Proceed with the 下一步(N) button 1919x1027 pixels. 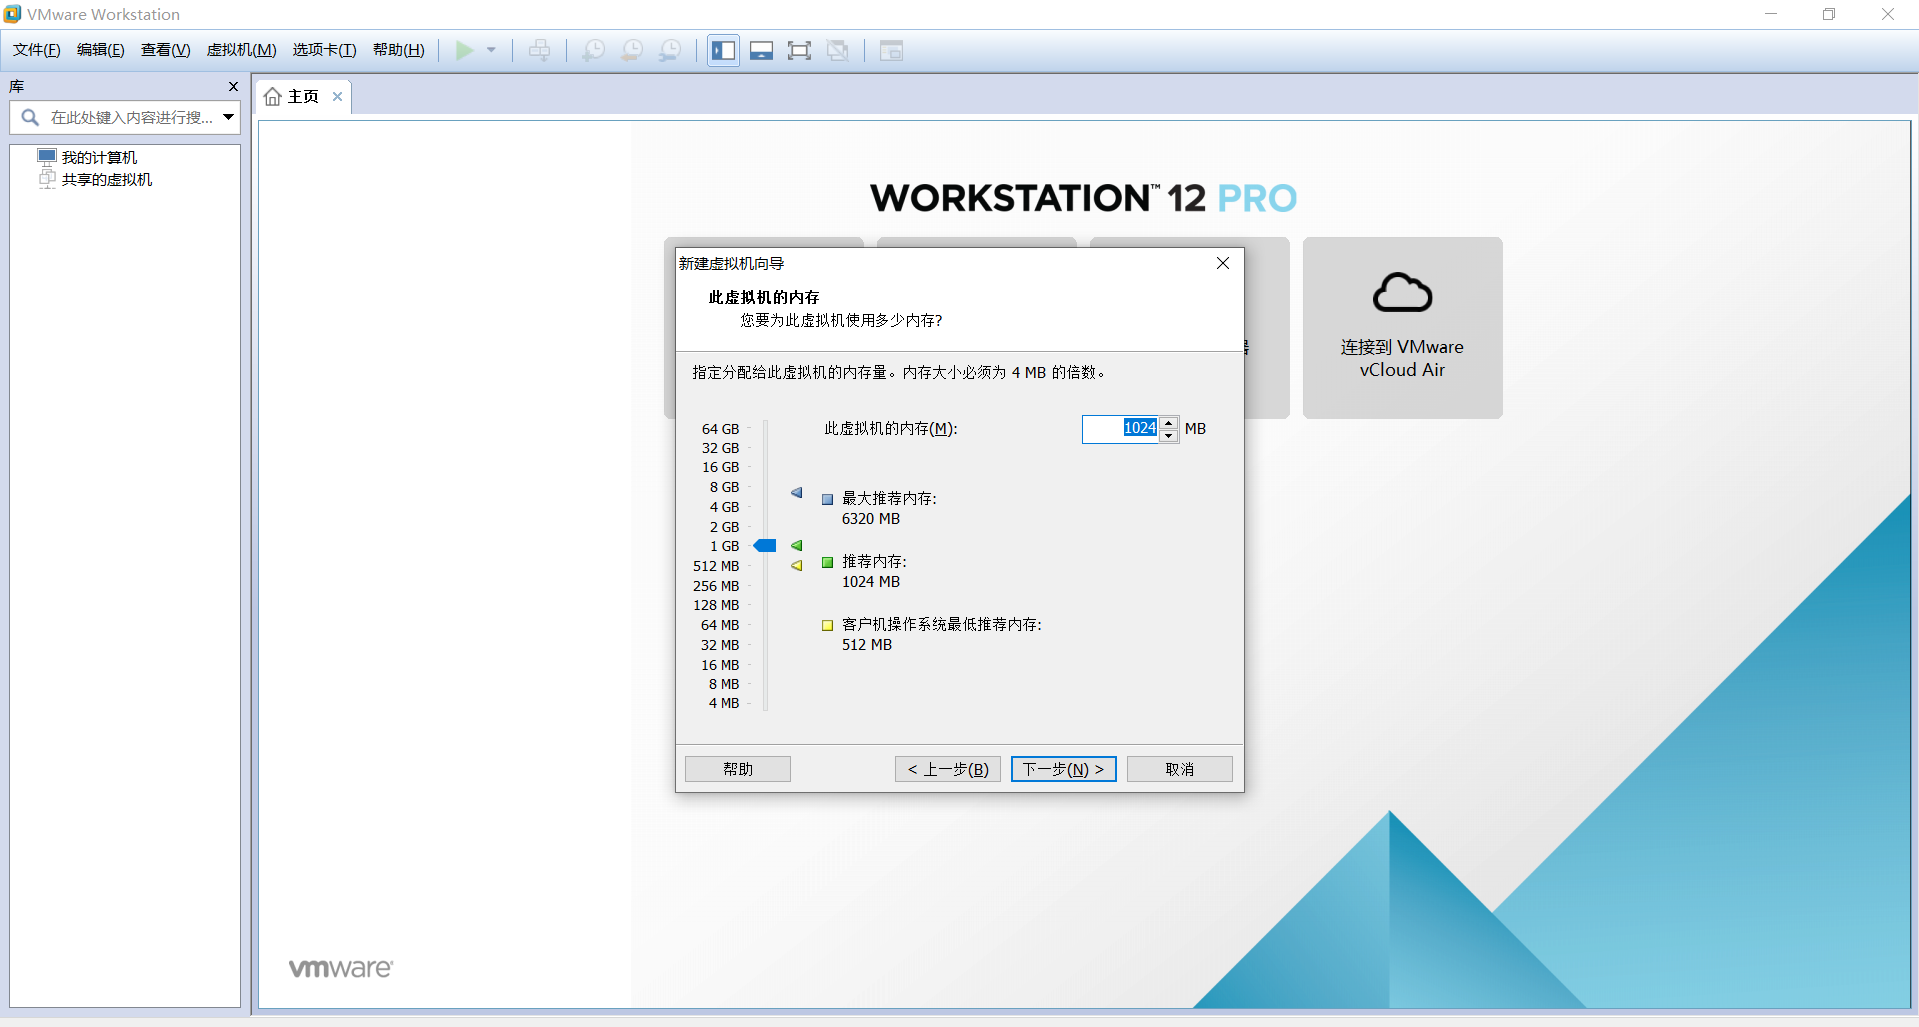(1064, 769)
